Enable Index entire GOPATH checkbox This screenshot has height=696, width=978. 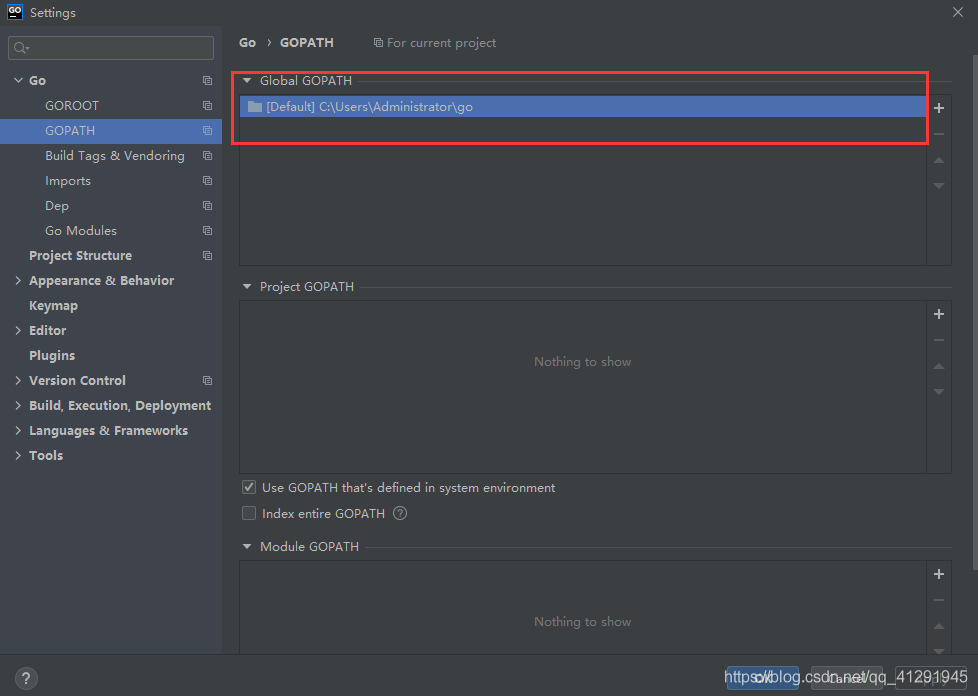(x=249, y=513)
